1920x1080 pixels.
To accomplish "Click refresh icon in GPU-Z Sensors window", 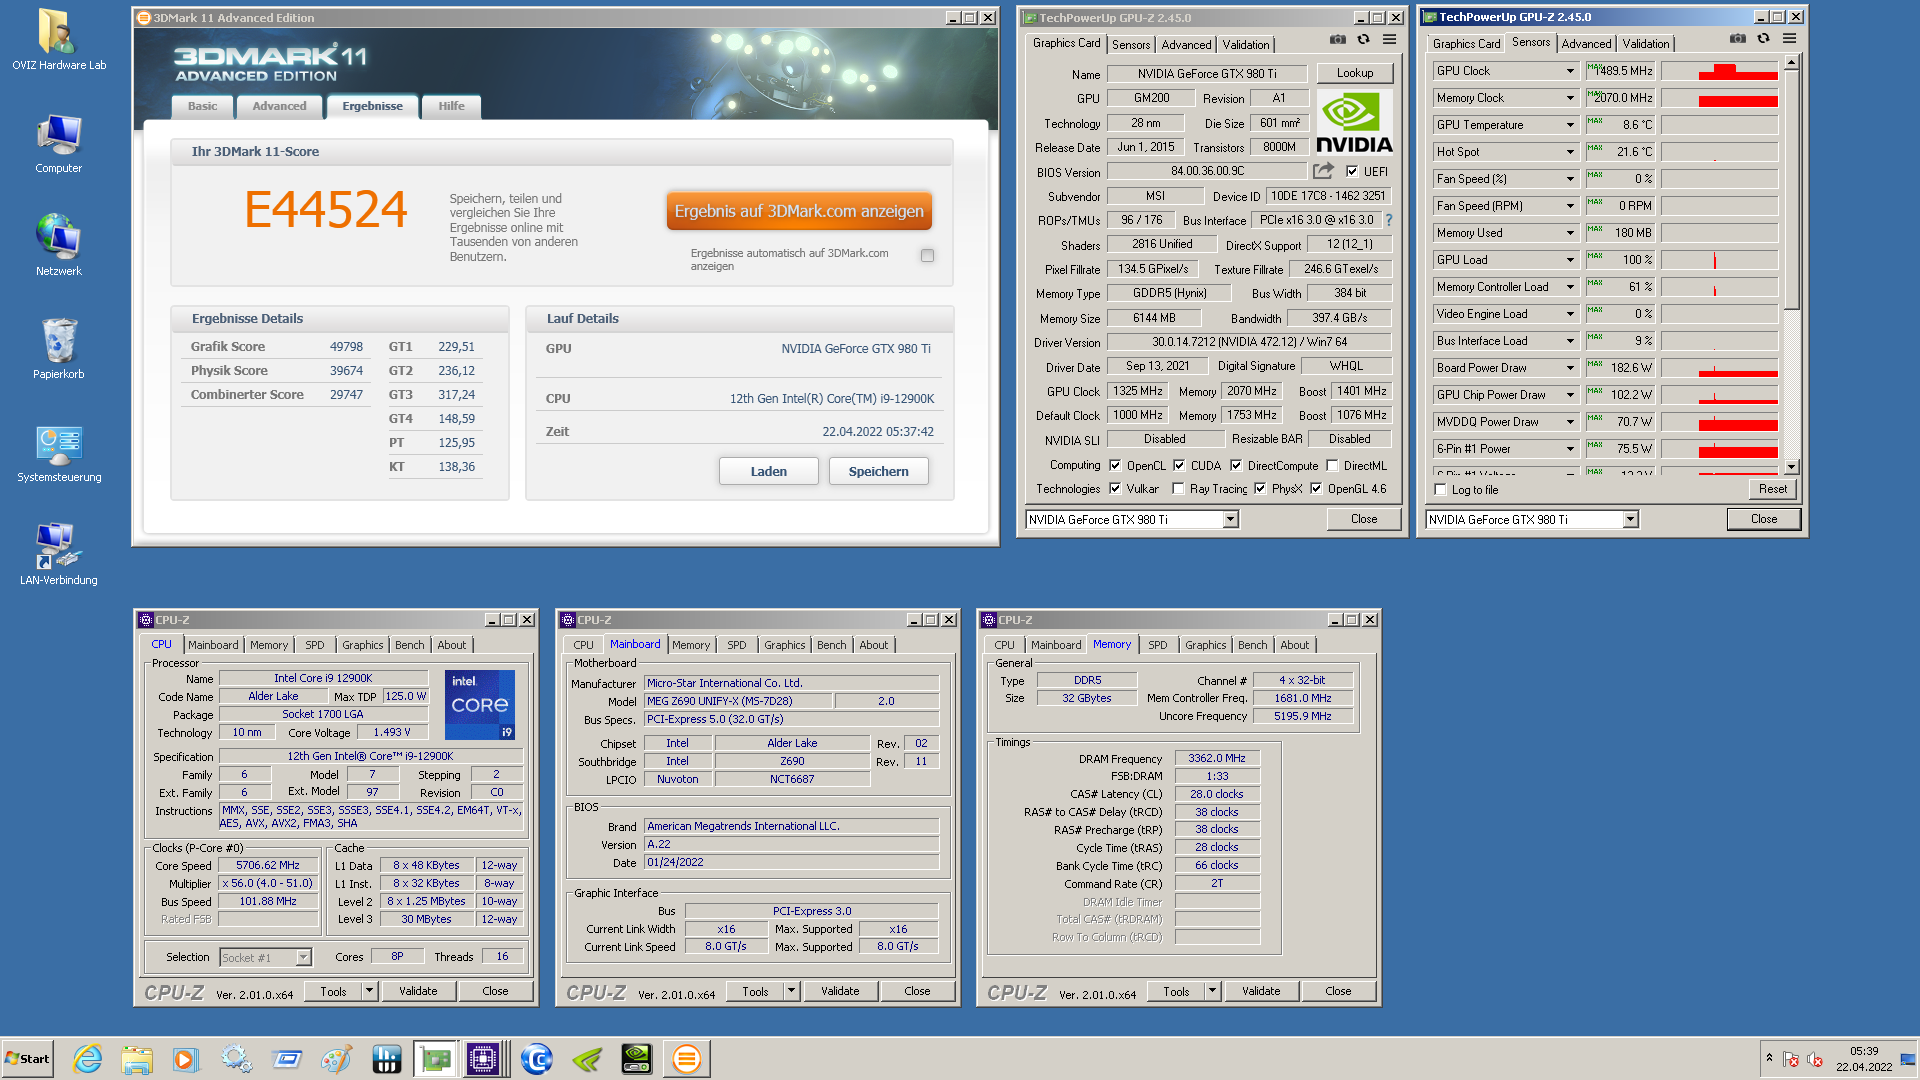I will pos(1764,39).
